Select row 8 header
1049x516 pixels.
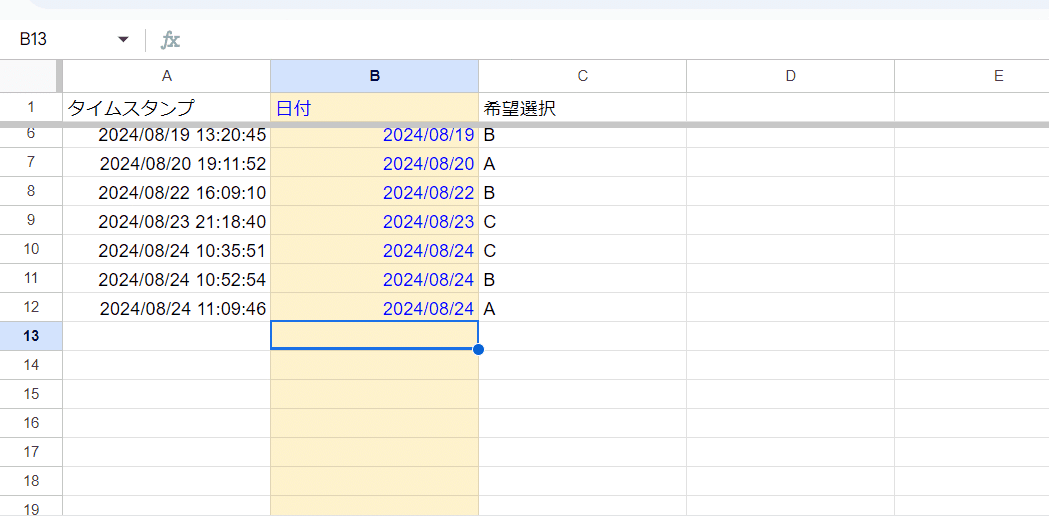click(x=31, y=191)
